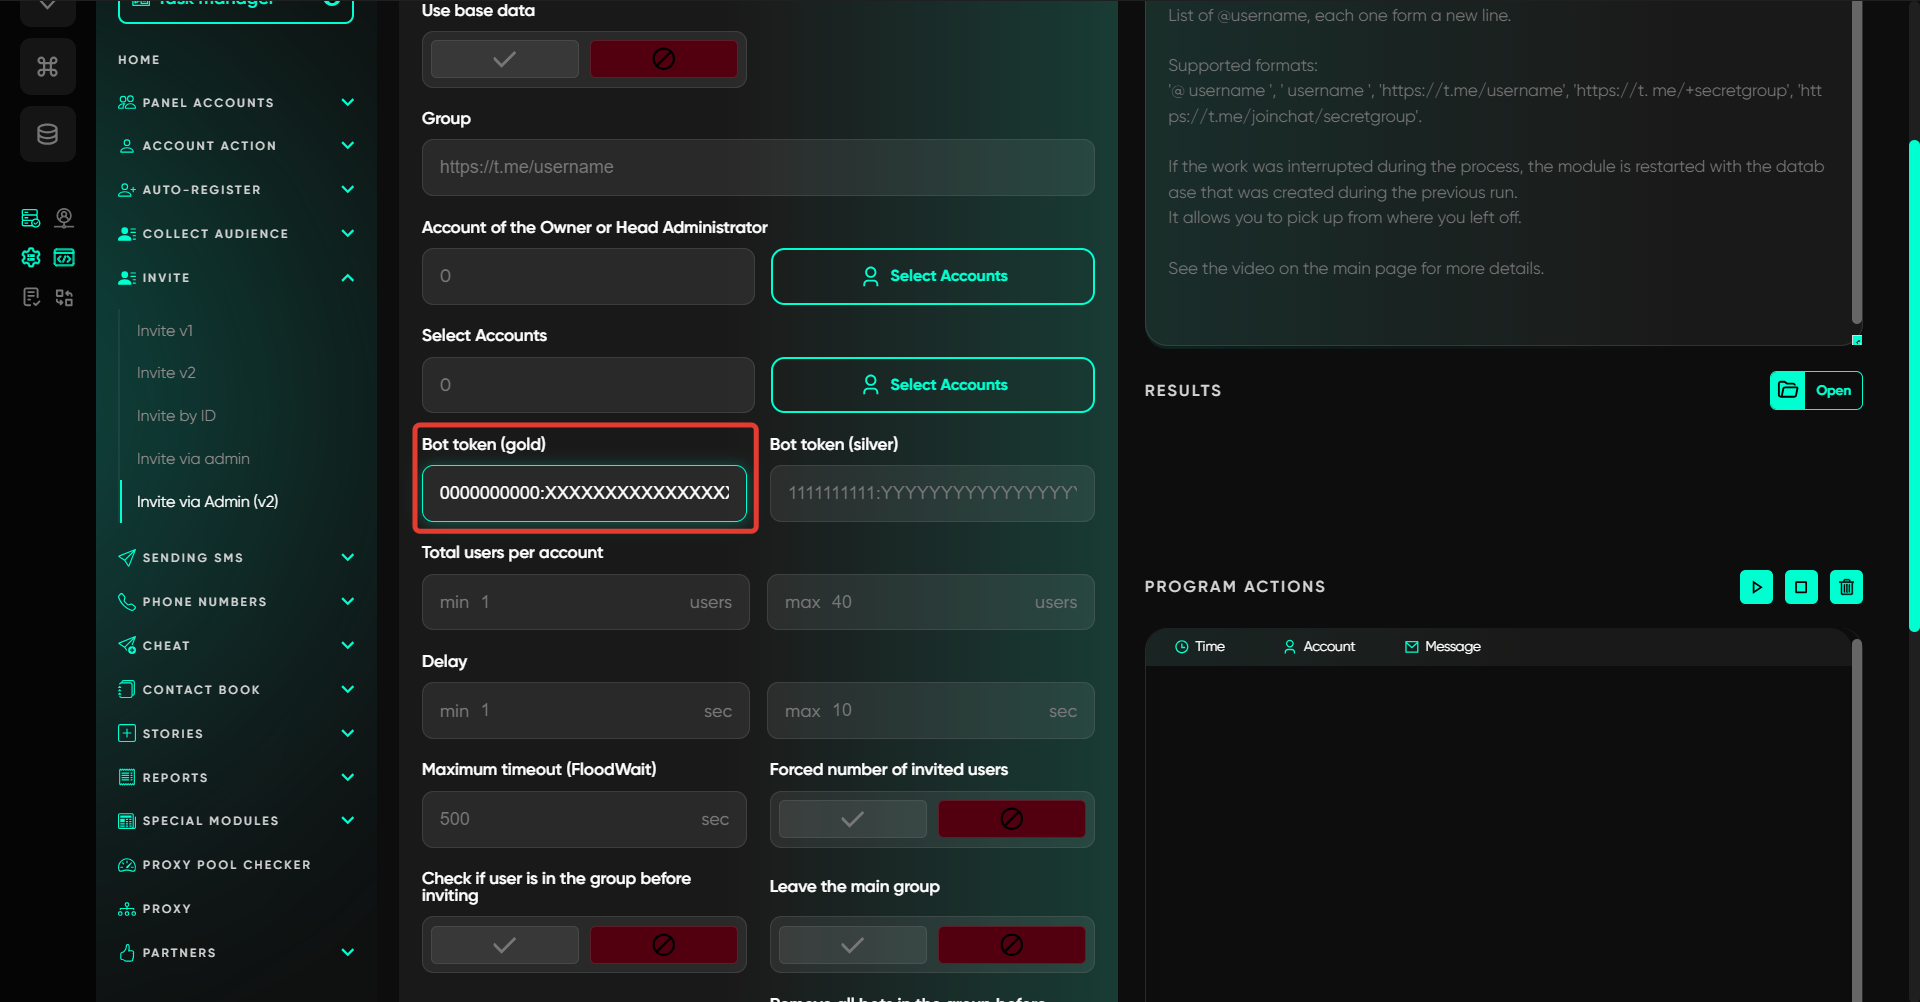
Task: Click the trash icon to clear program actions
Action: point(1846,587)
